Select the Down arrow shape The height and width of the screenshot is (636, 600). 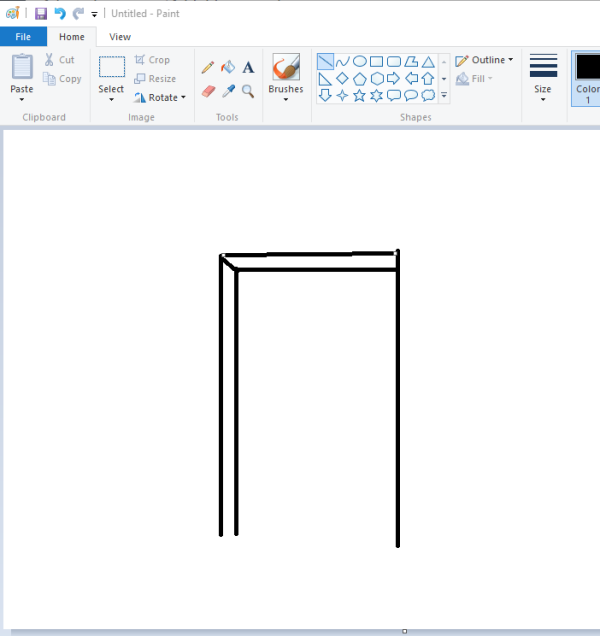tap(325, 96)
